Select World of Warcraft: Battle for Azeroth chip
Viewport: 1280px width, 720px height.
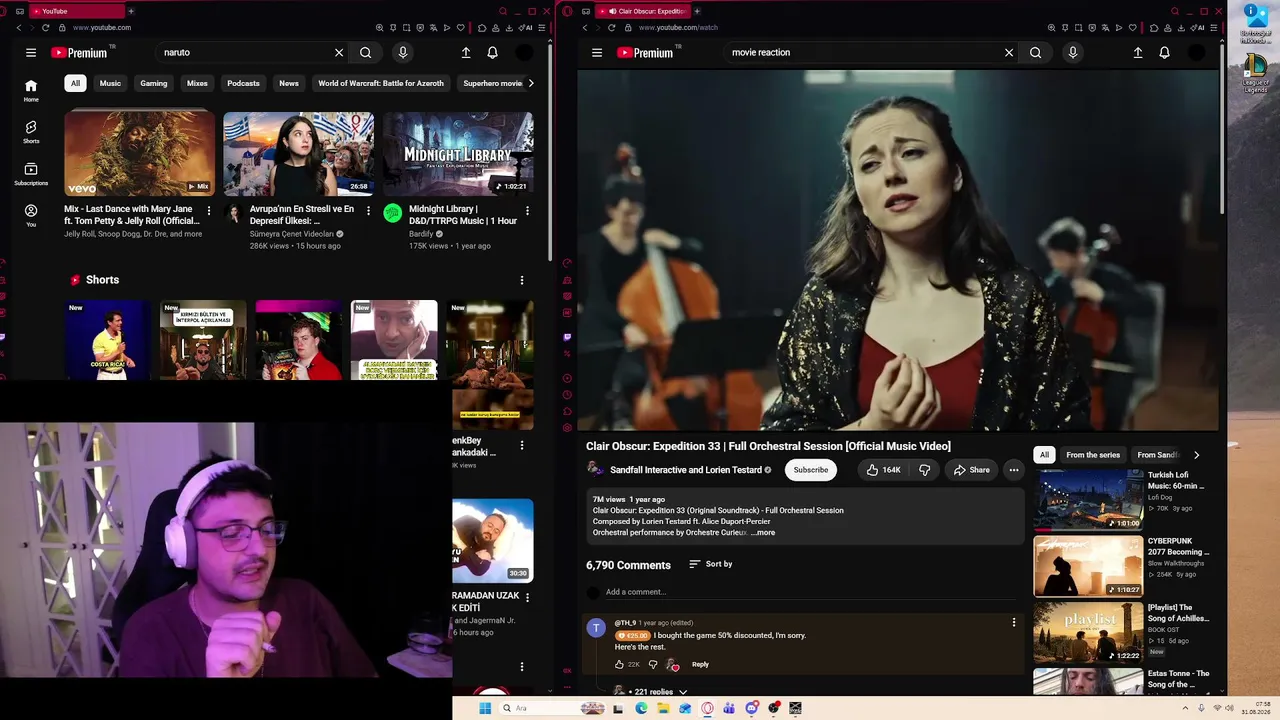(x=381, y=83)
